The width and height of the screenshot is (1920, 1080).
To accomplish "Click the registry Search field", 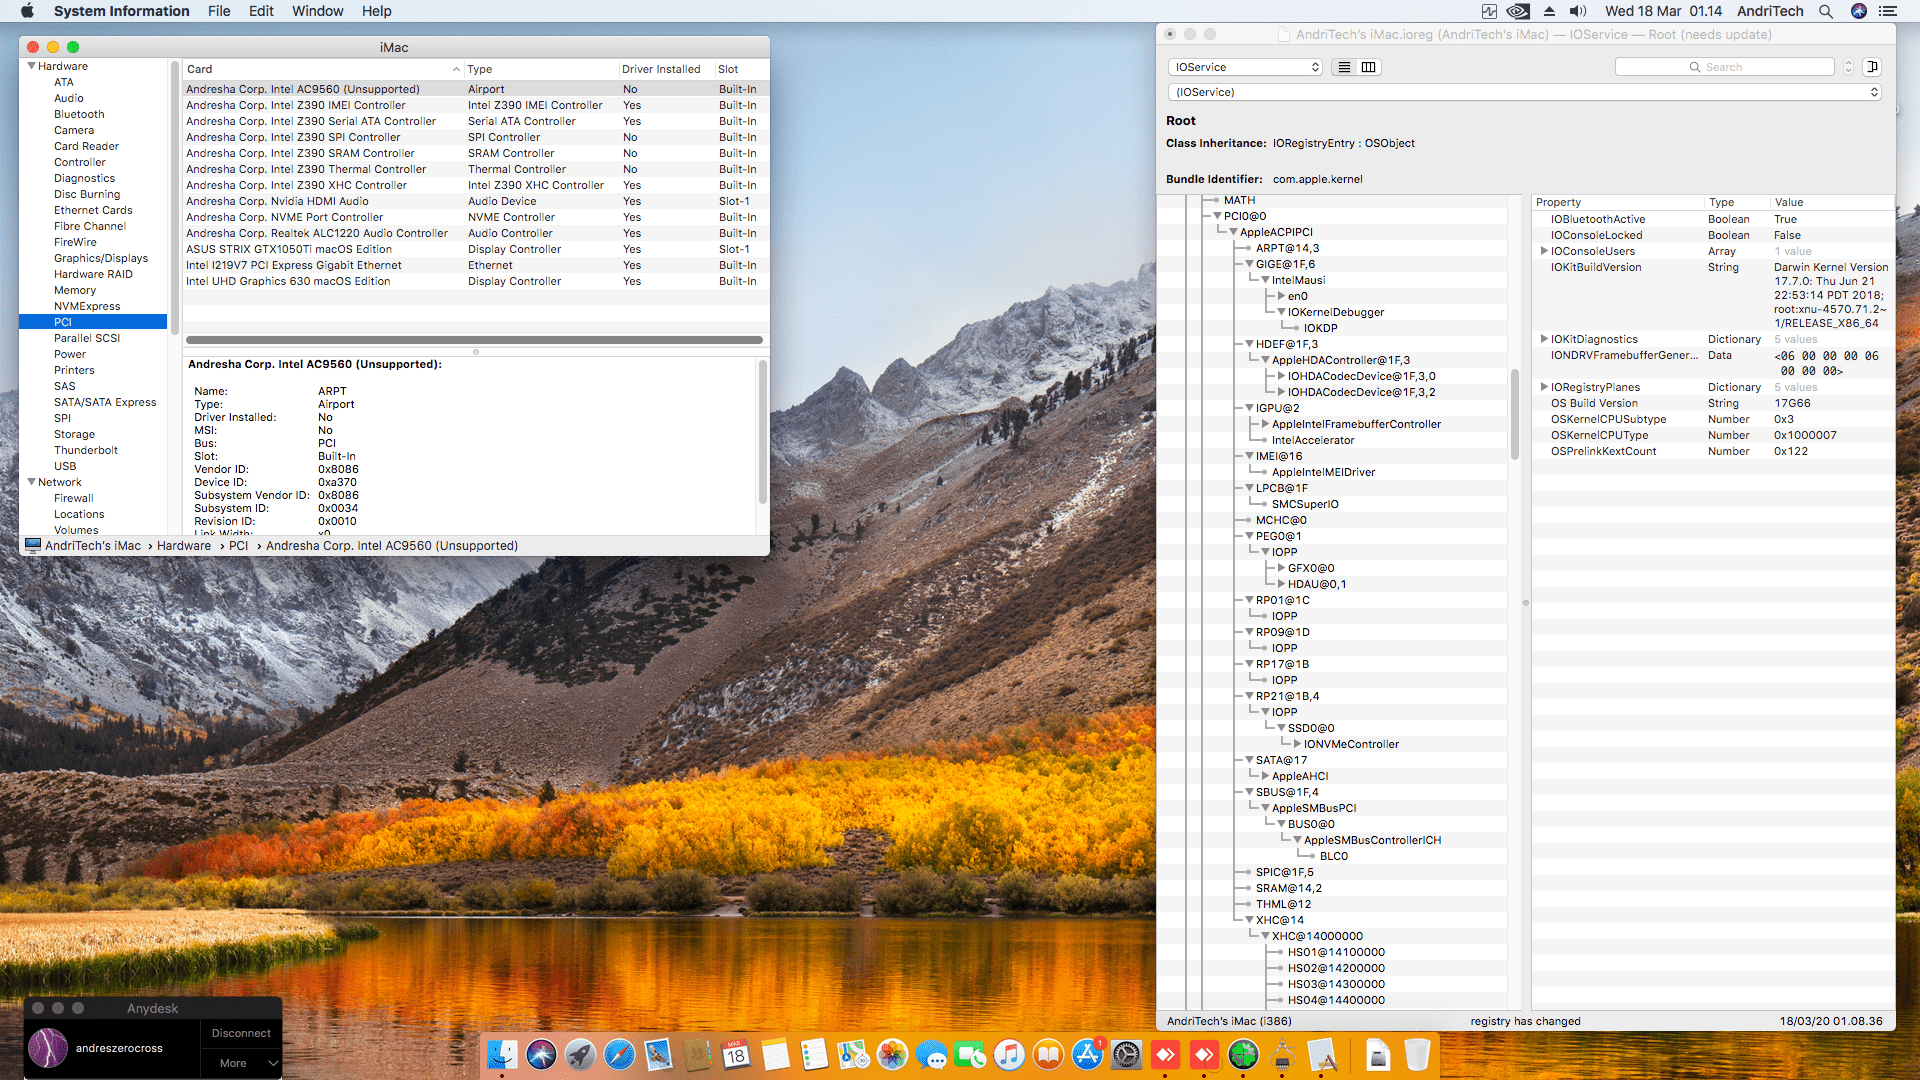I will pyautogui.click(x=1725, y=67).
